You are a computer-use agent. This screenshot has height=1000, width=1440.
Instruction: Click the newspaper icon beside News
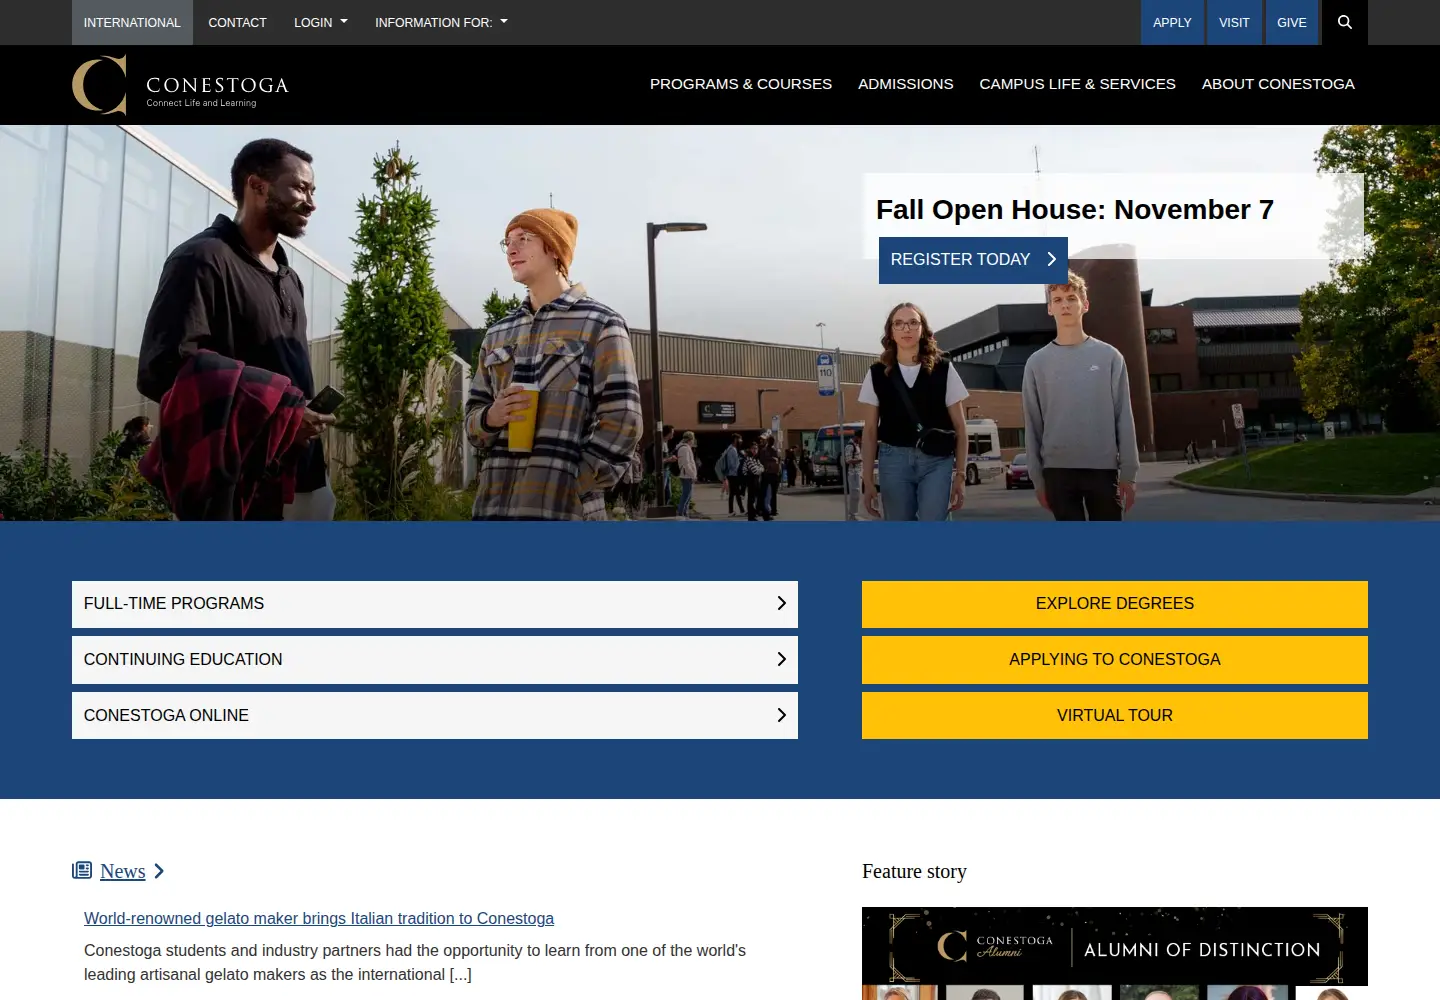pos(82,871)
